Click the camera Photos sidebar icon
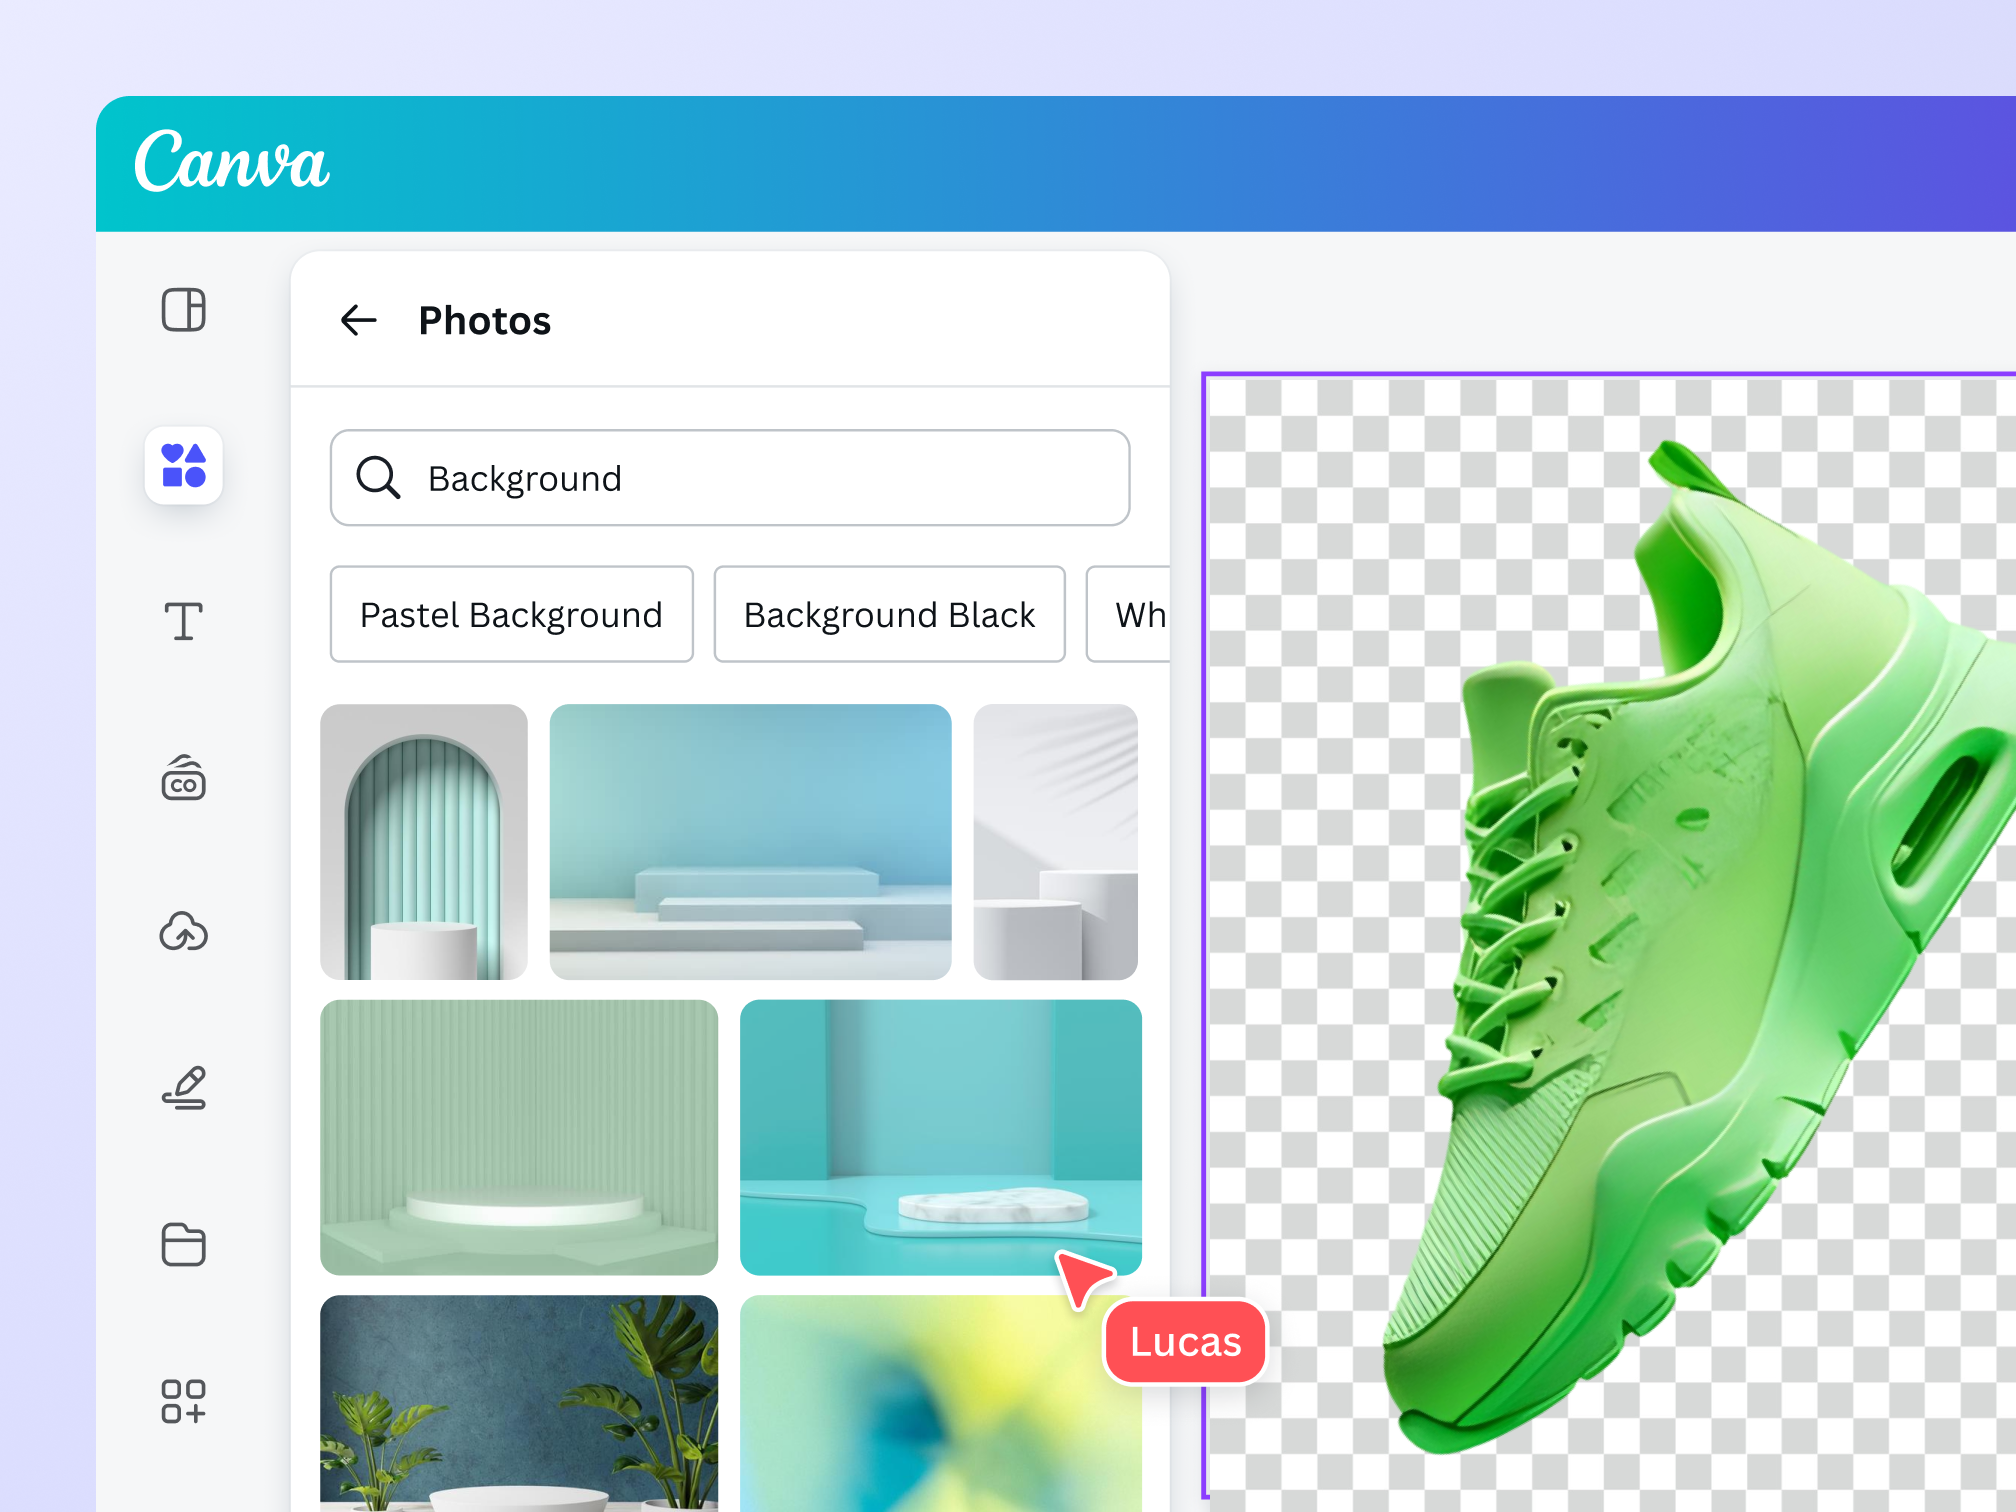 click(x=183, y=779)
